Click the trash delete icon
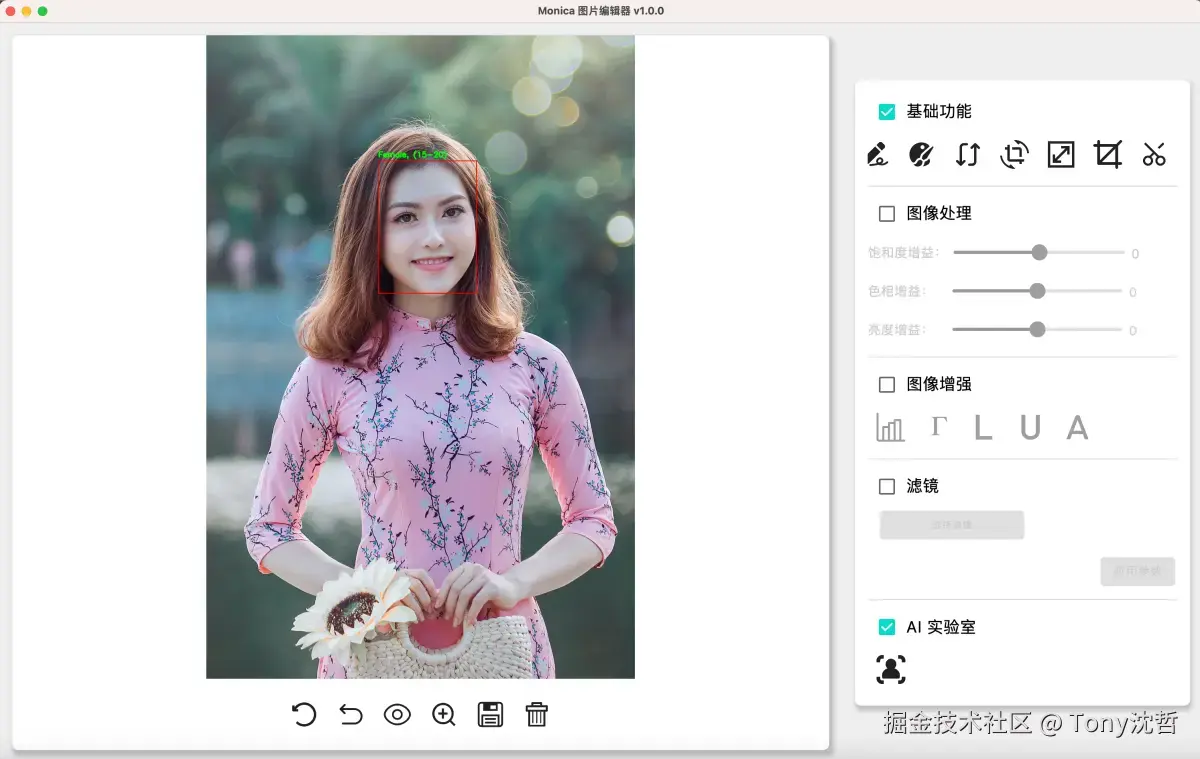 coord(537,714)
